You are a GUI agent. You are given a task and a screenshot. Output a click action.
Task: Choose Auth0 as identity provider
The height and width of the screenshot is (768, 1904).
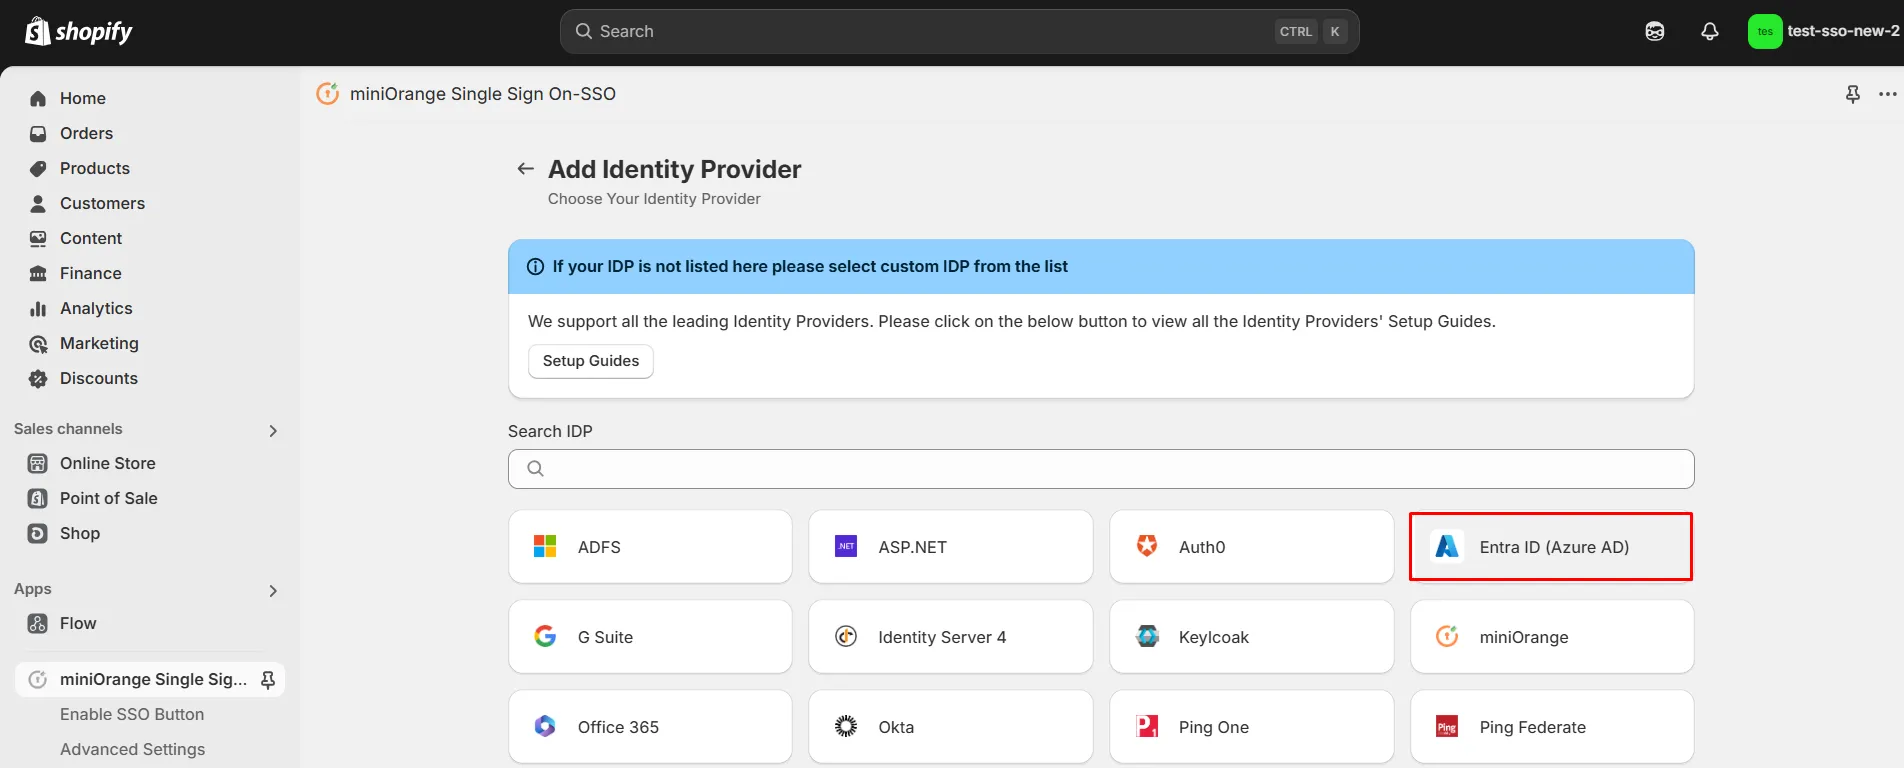(x=1251, y=547)
